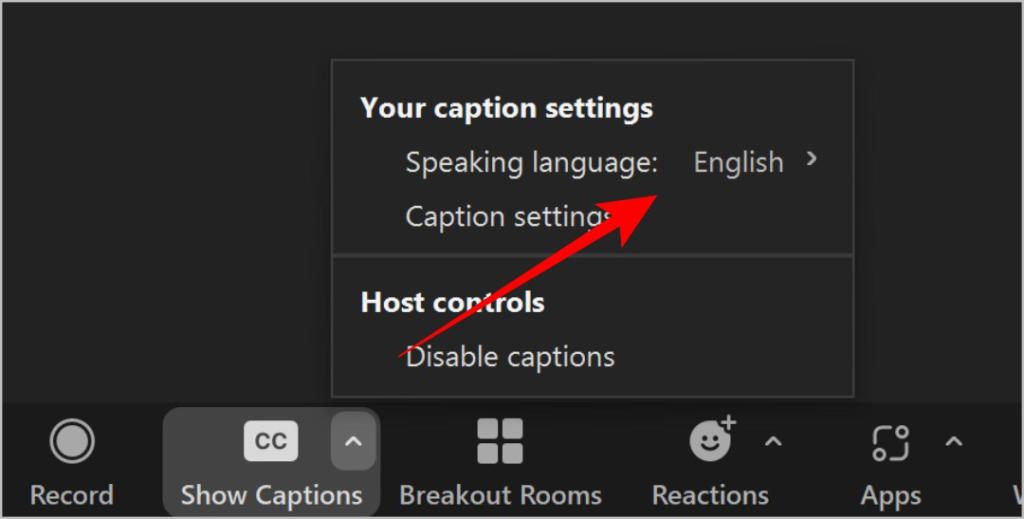Click the Record circle icon
Viewport: 1024px width, 519px height.
tap(72, 441)
